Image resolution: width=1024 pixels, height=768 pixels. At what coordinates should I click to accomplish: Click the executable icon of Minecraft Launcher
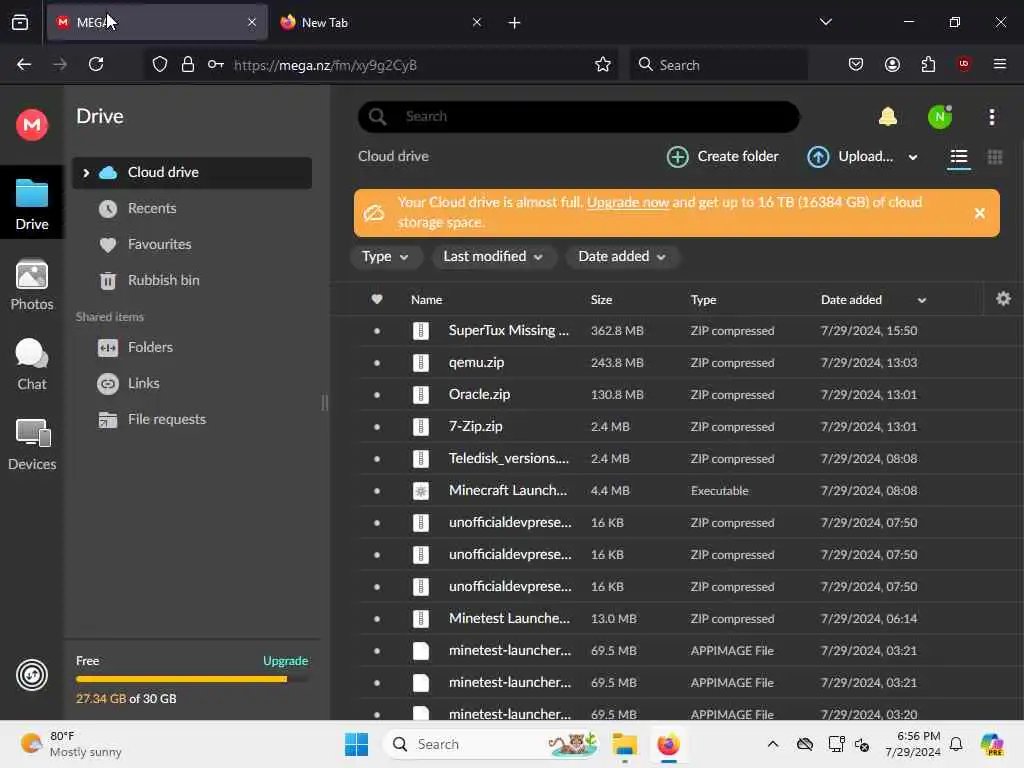click(x=421, y=490)
